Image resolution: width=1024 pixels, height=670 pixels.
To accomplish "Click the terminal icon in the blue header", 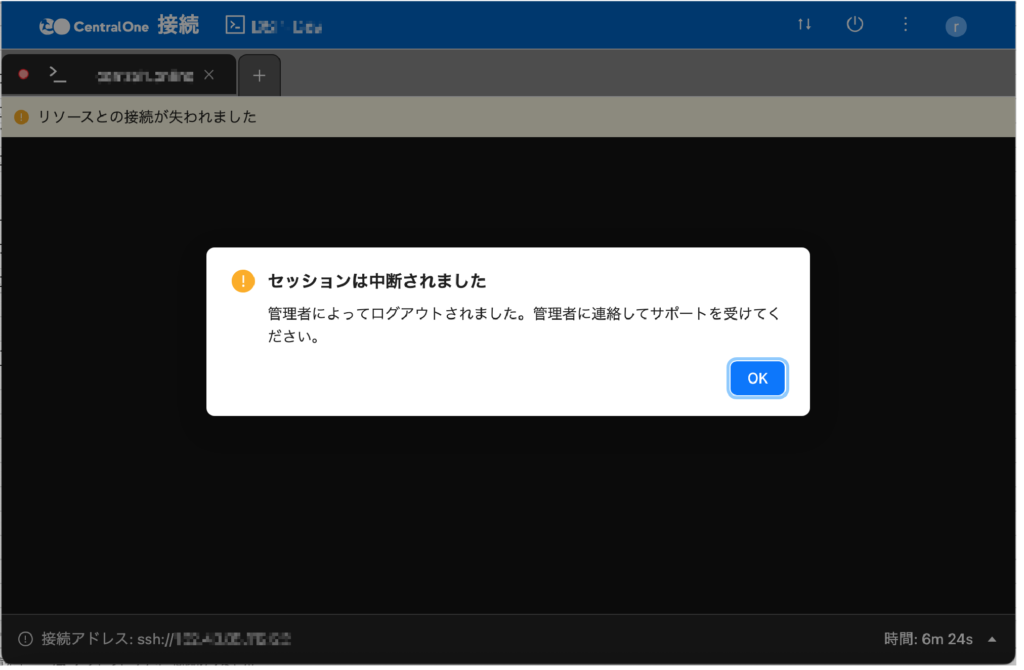I will click(236, 25).
